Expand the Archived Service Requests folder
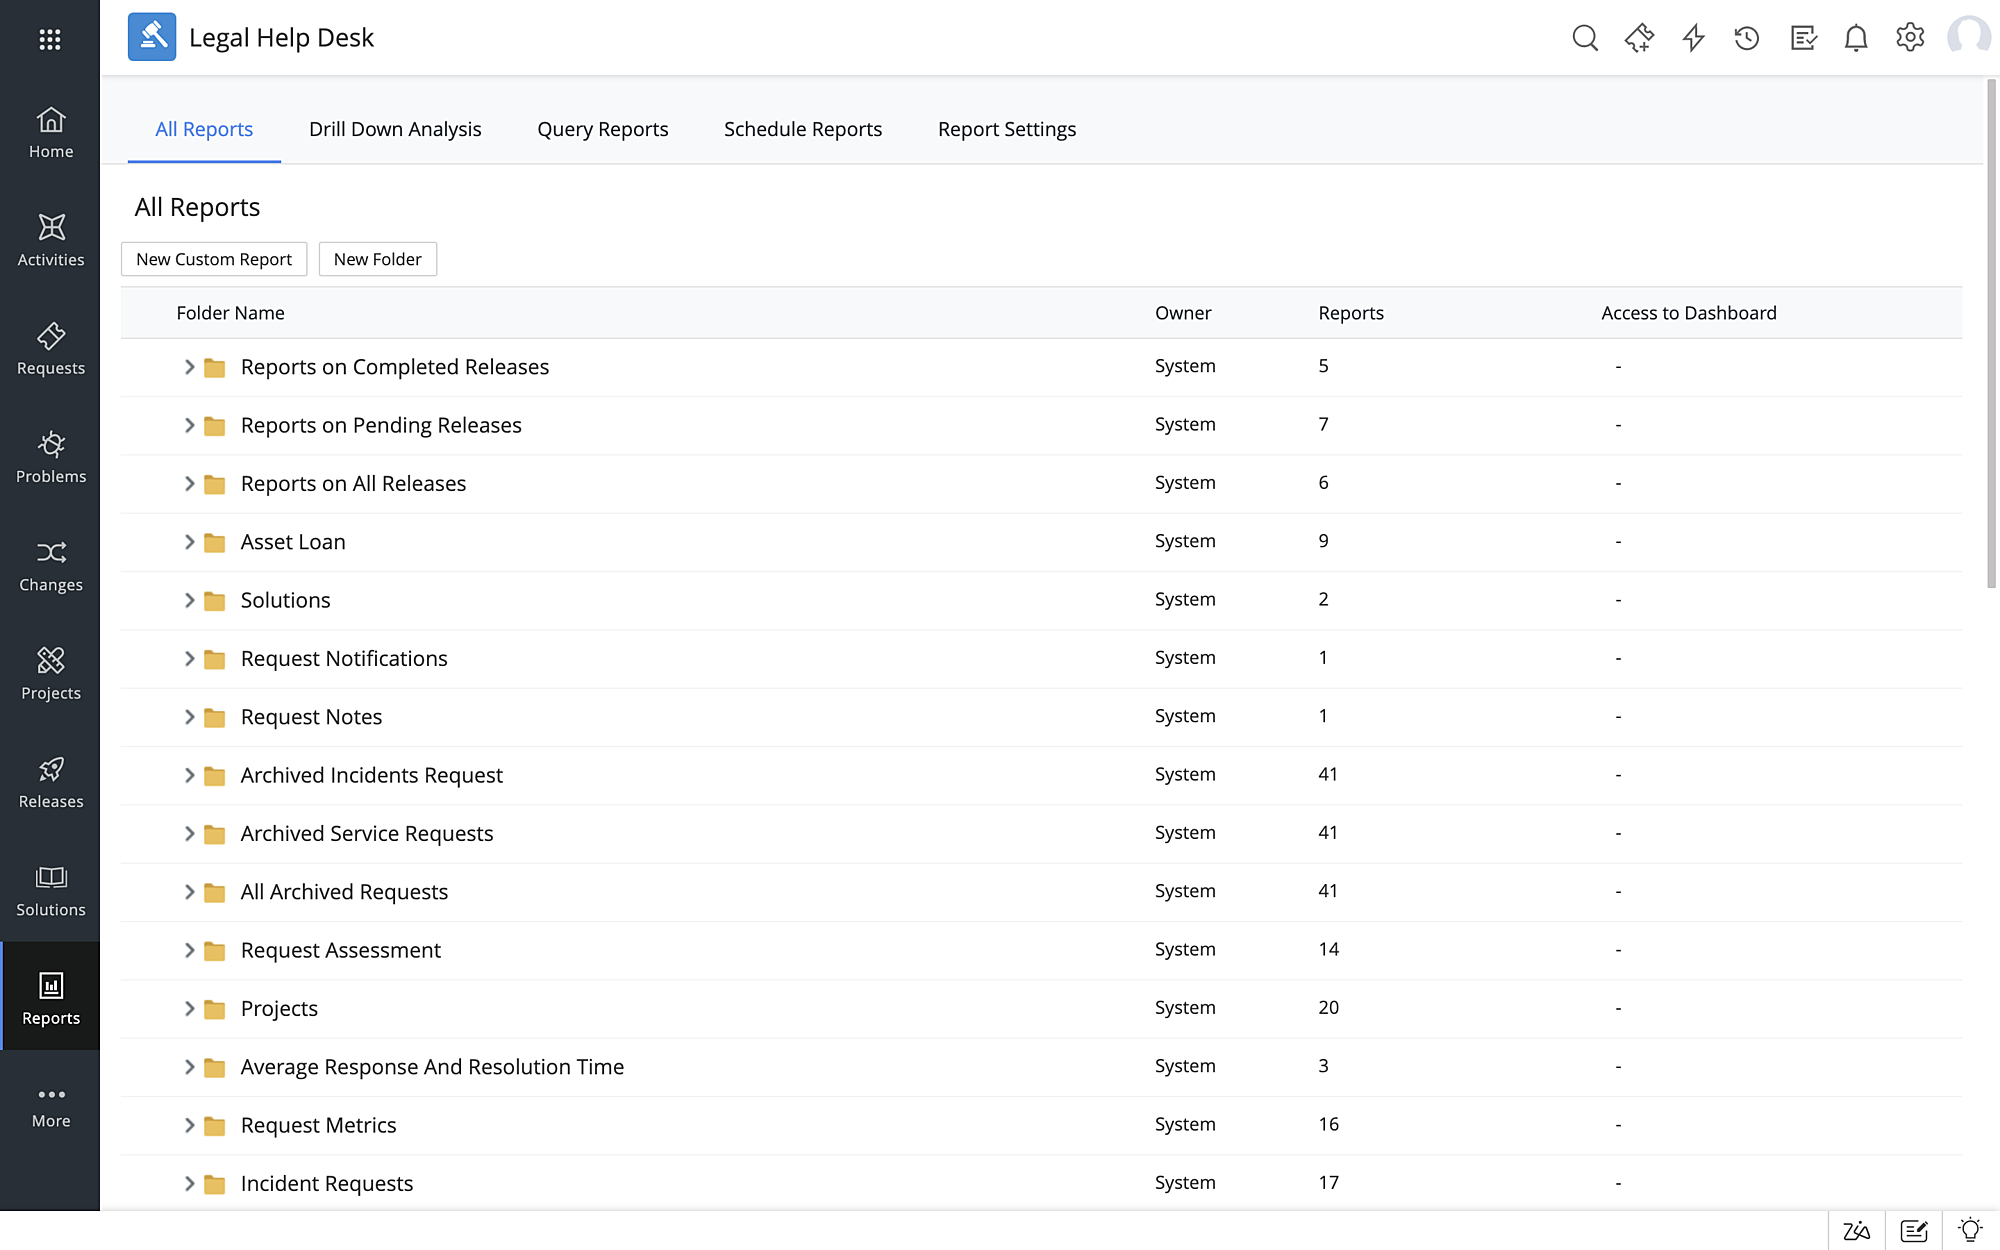This screenshot has width=2000, height=1250. click(x=190, y=833)
